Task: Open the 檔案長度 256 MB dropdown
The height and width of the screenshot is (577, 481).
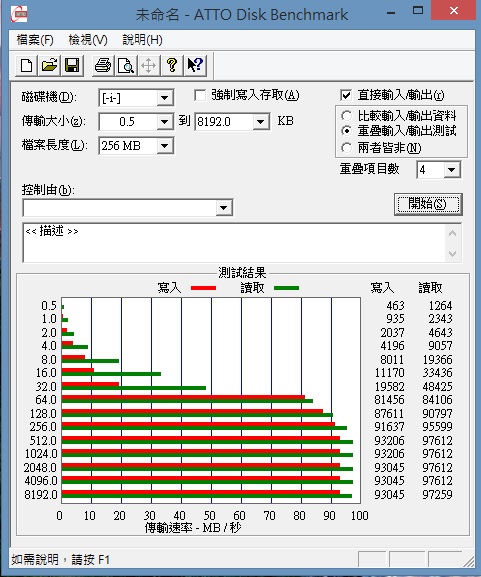Action: (x=165, y=146)
